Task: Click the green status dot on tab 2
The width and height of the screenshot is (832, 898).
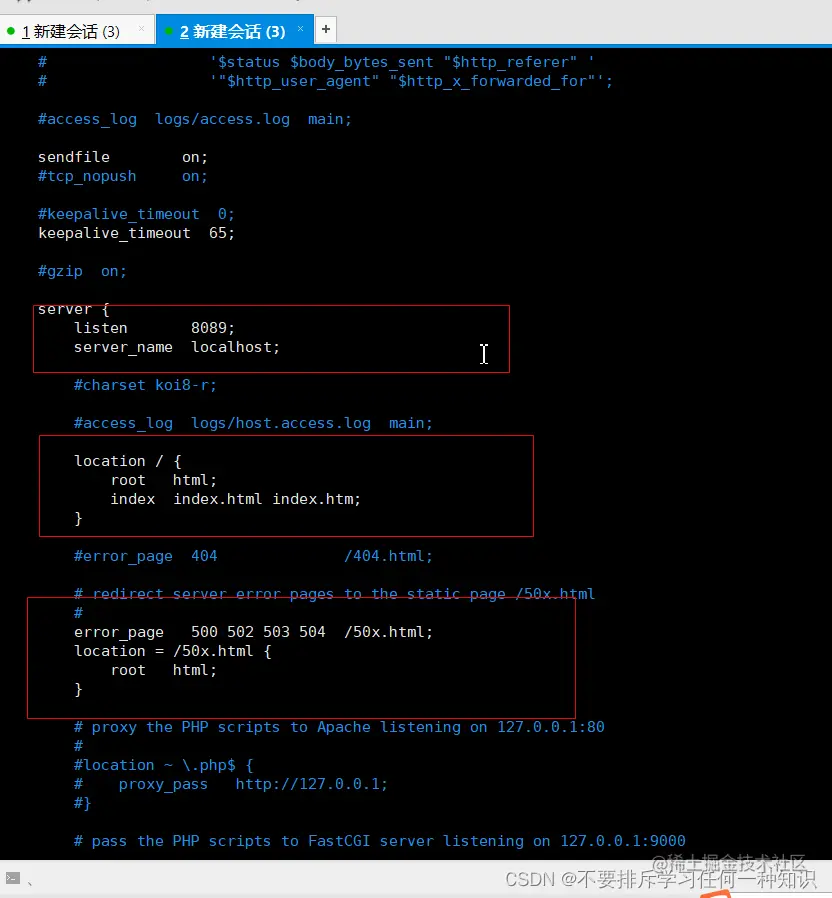Action: click(x=169, y=31)
